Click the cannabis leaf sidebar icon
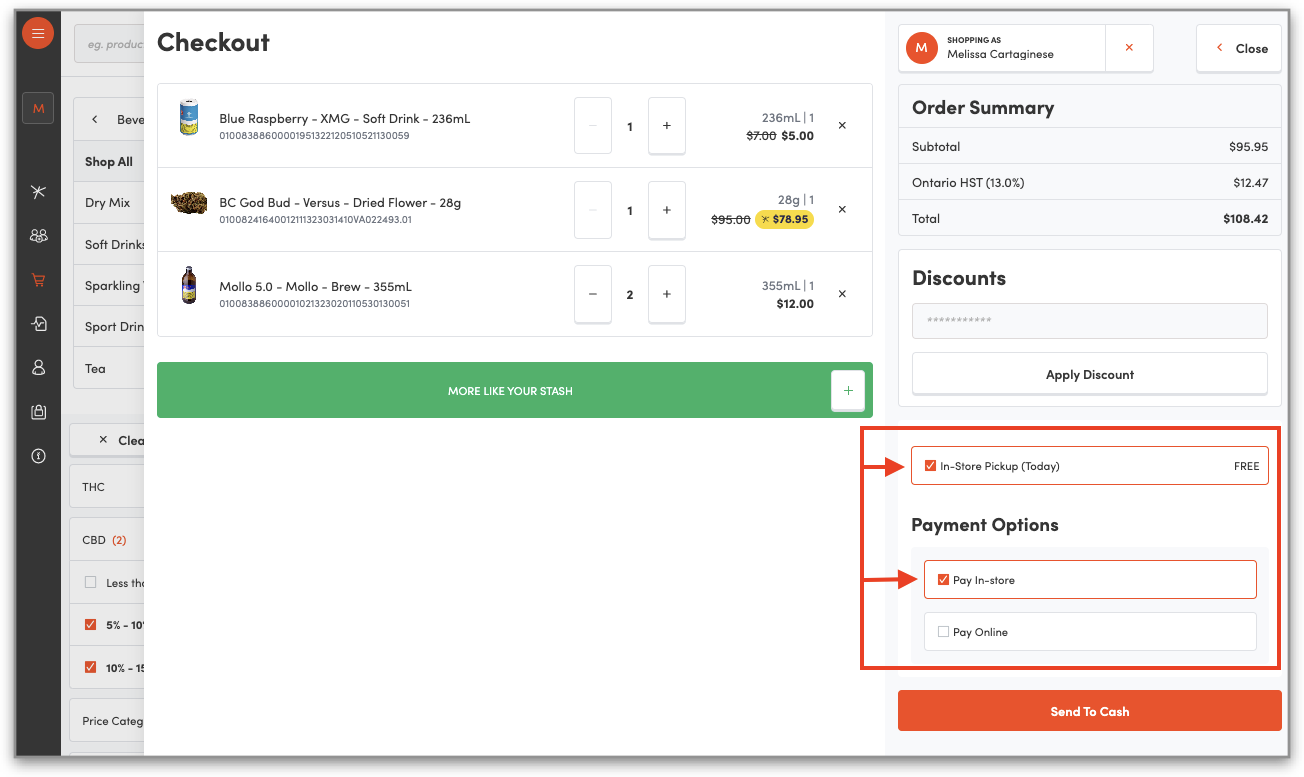The height and width of the screenshot is (777, 1304). [38, 192]
